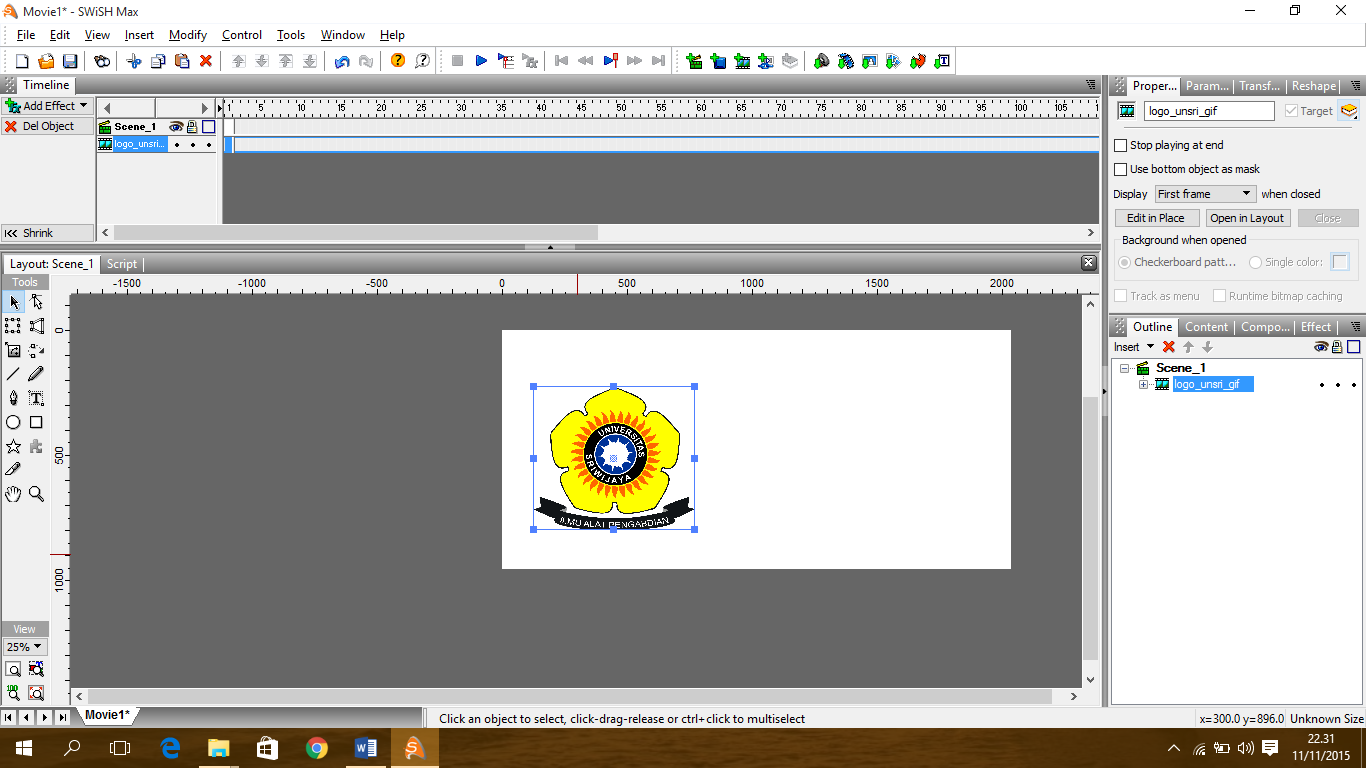Select the Rectangle tool
This screenshot has height=768, width=1366.
coord(37,422)
